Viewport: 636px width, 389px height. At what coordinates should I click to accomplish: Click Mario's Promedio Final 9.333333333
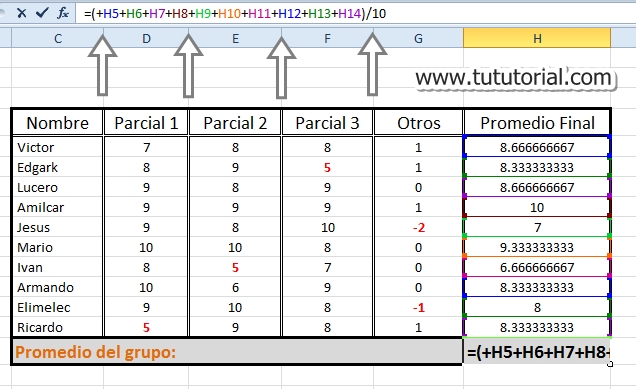tap(537, 247)
